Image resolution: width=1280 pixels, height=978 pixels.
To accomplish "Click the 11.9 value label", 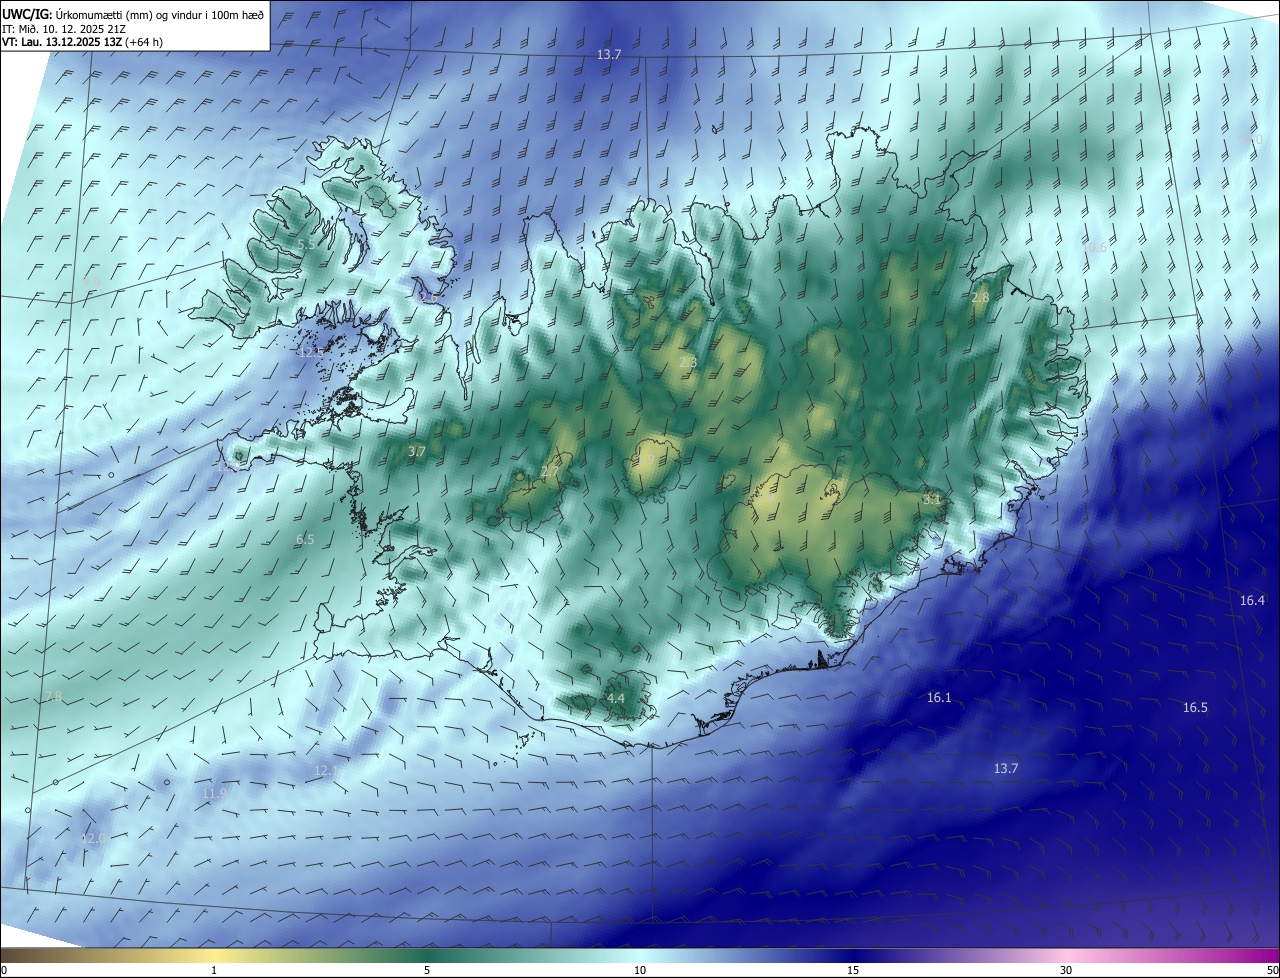I will tap(214, 793).
